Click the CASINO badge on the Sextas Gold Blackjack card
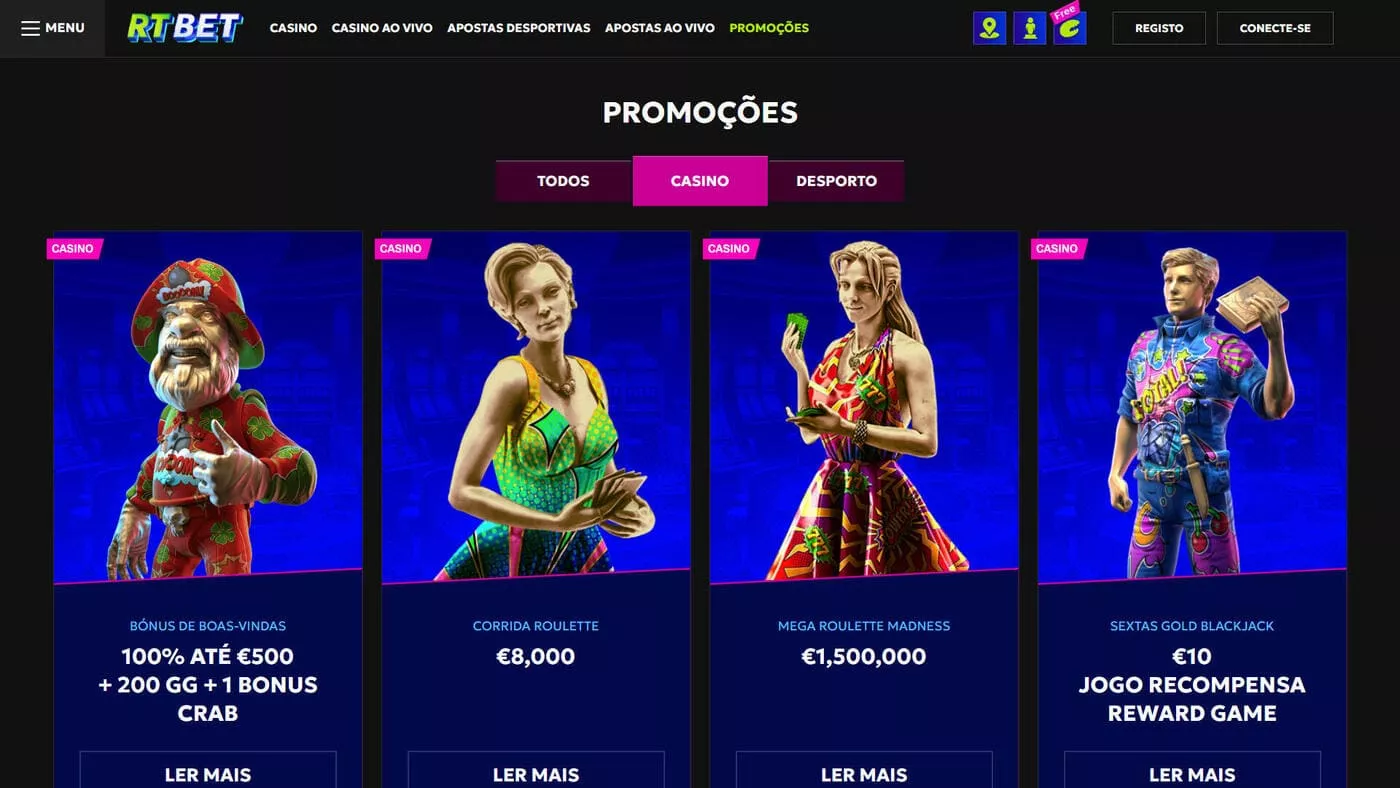The height and width of the screenshot is (788, 1400). [x=1058, y=248]
